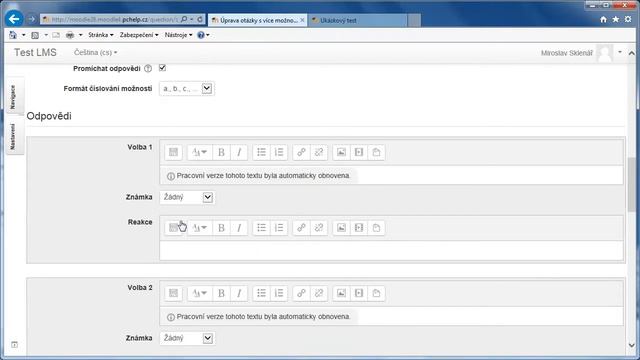Open user menu arrow beside Miroslav Sklenář

tap(620, 52)
